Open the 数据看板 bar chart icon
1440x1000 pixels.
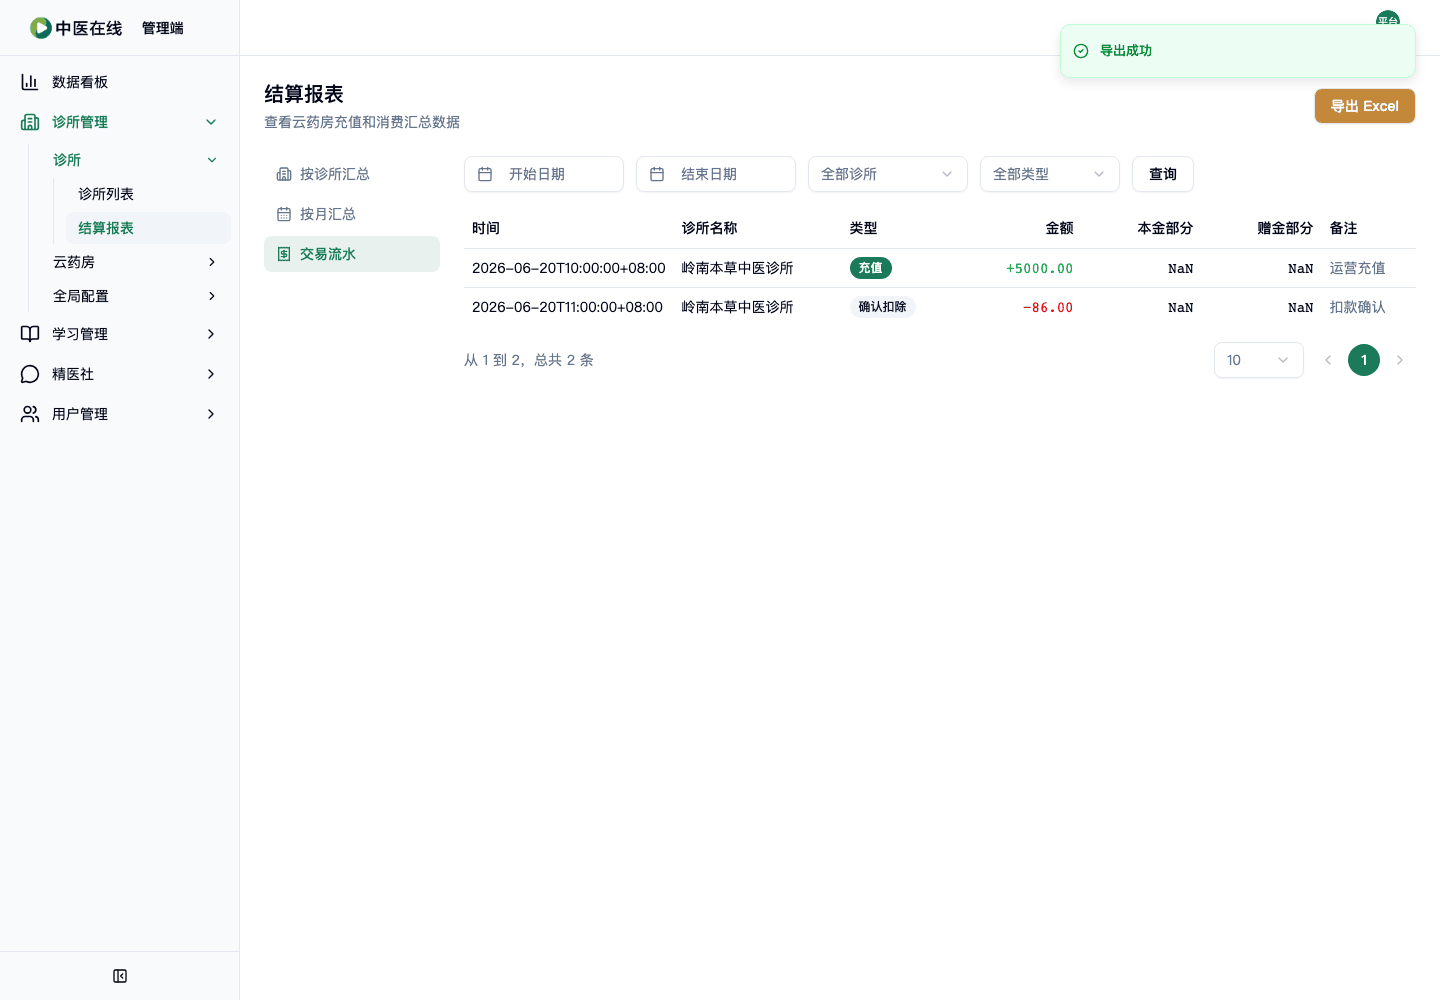[x=30, y=82]
